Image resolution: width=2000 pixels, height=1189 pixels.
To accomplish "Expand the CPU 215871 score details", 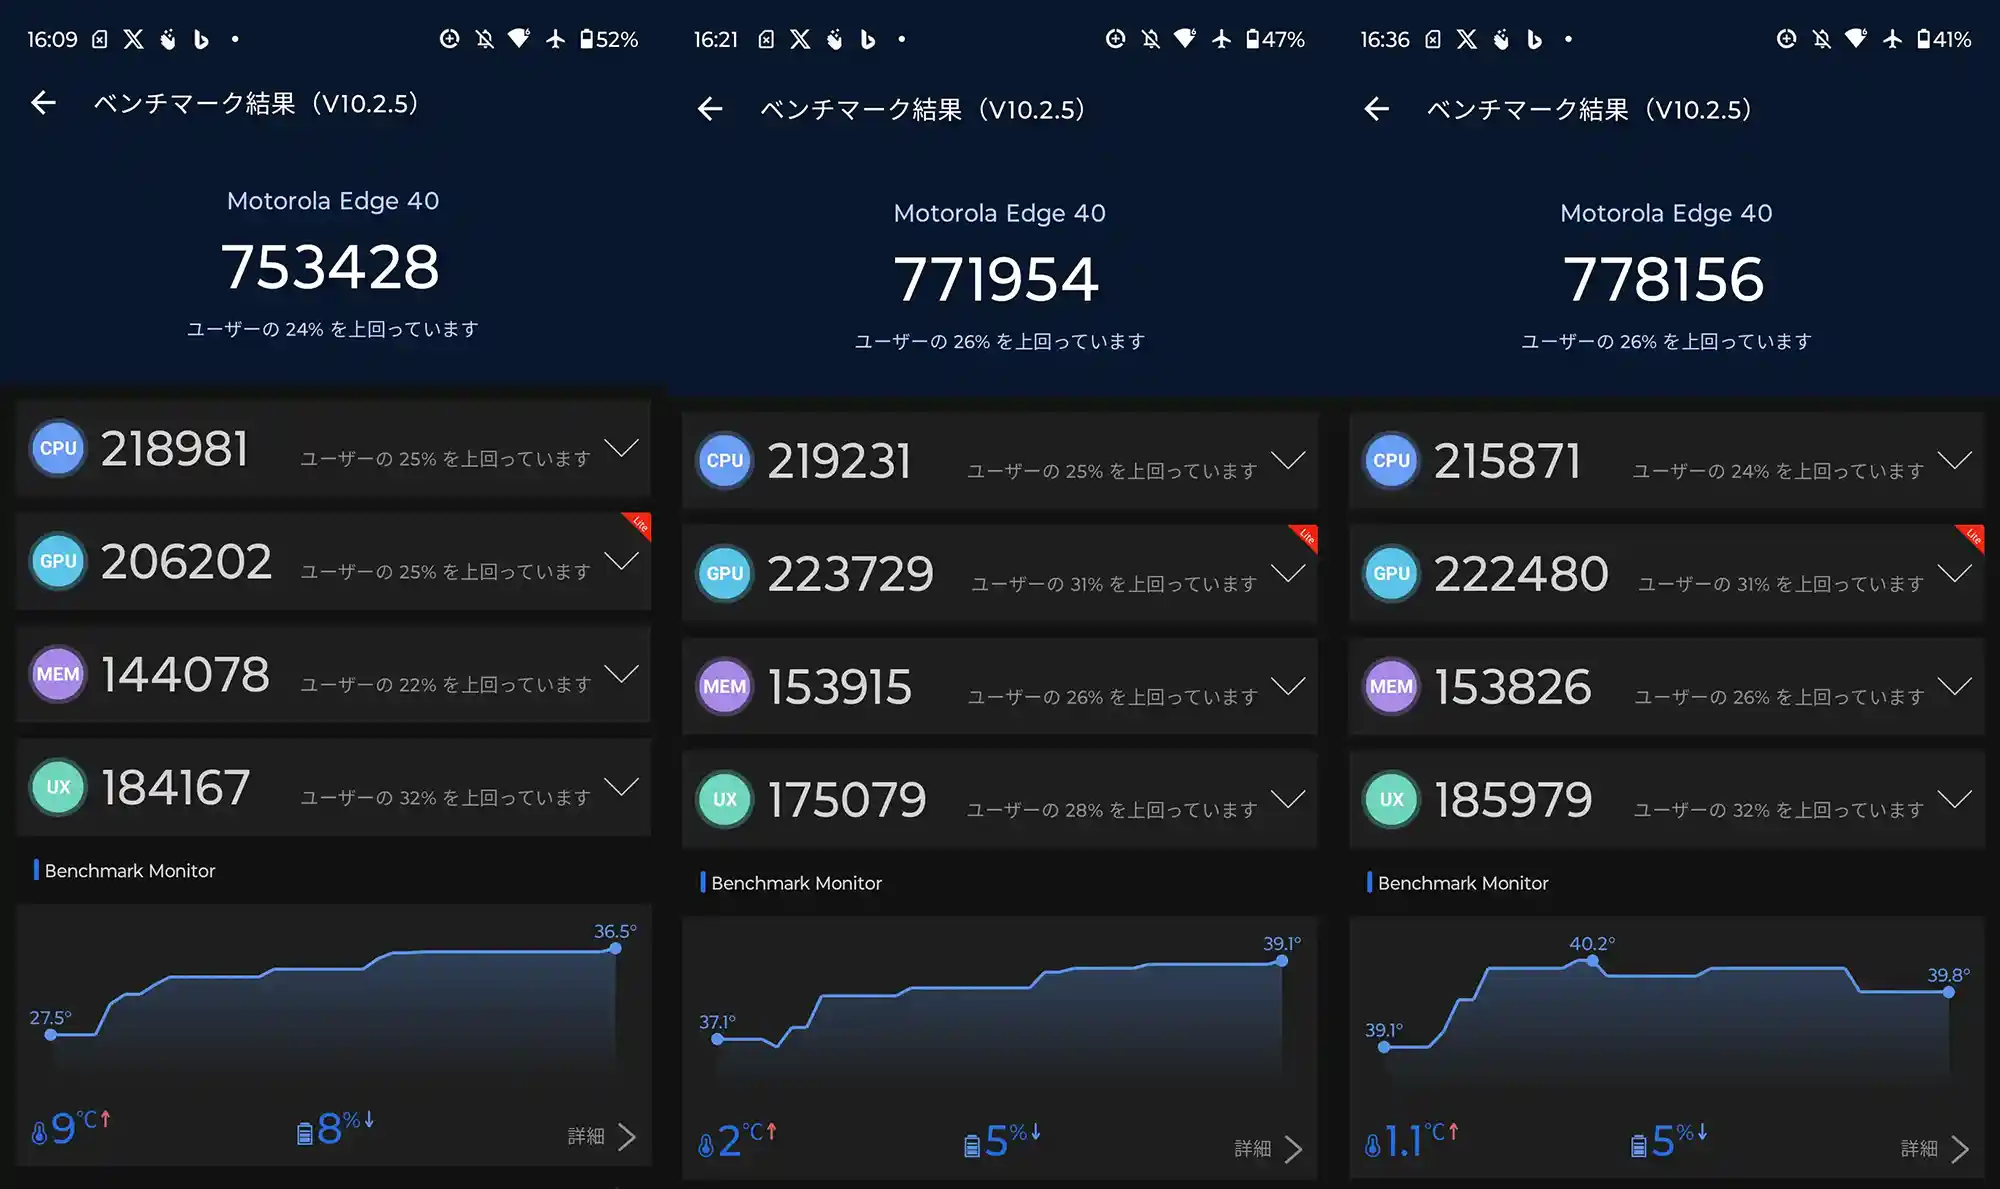I will click(x=1954, y=460).
